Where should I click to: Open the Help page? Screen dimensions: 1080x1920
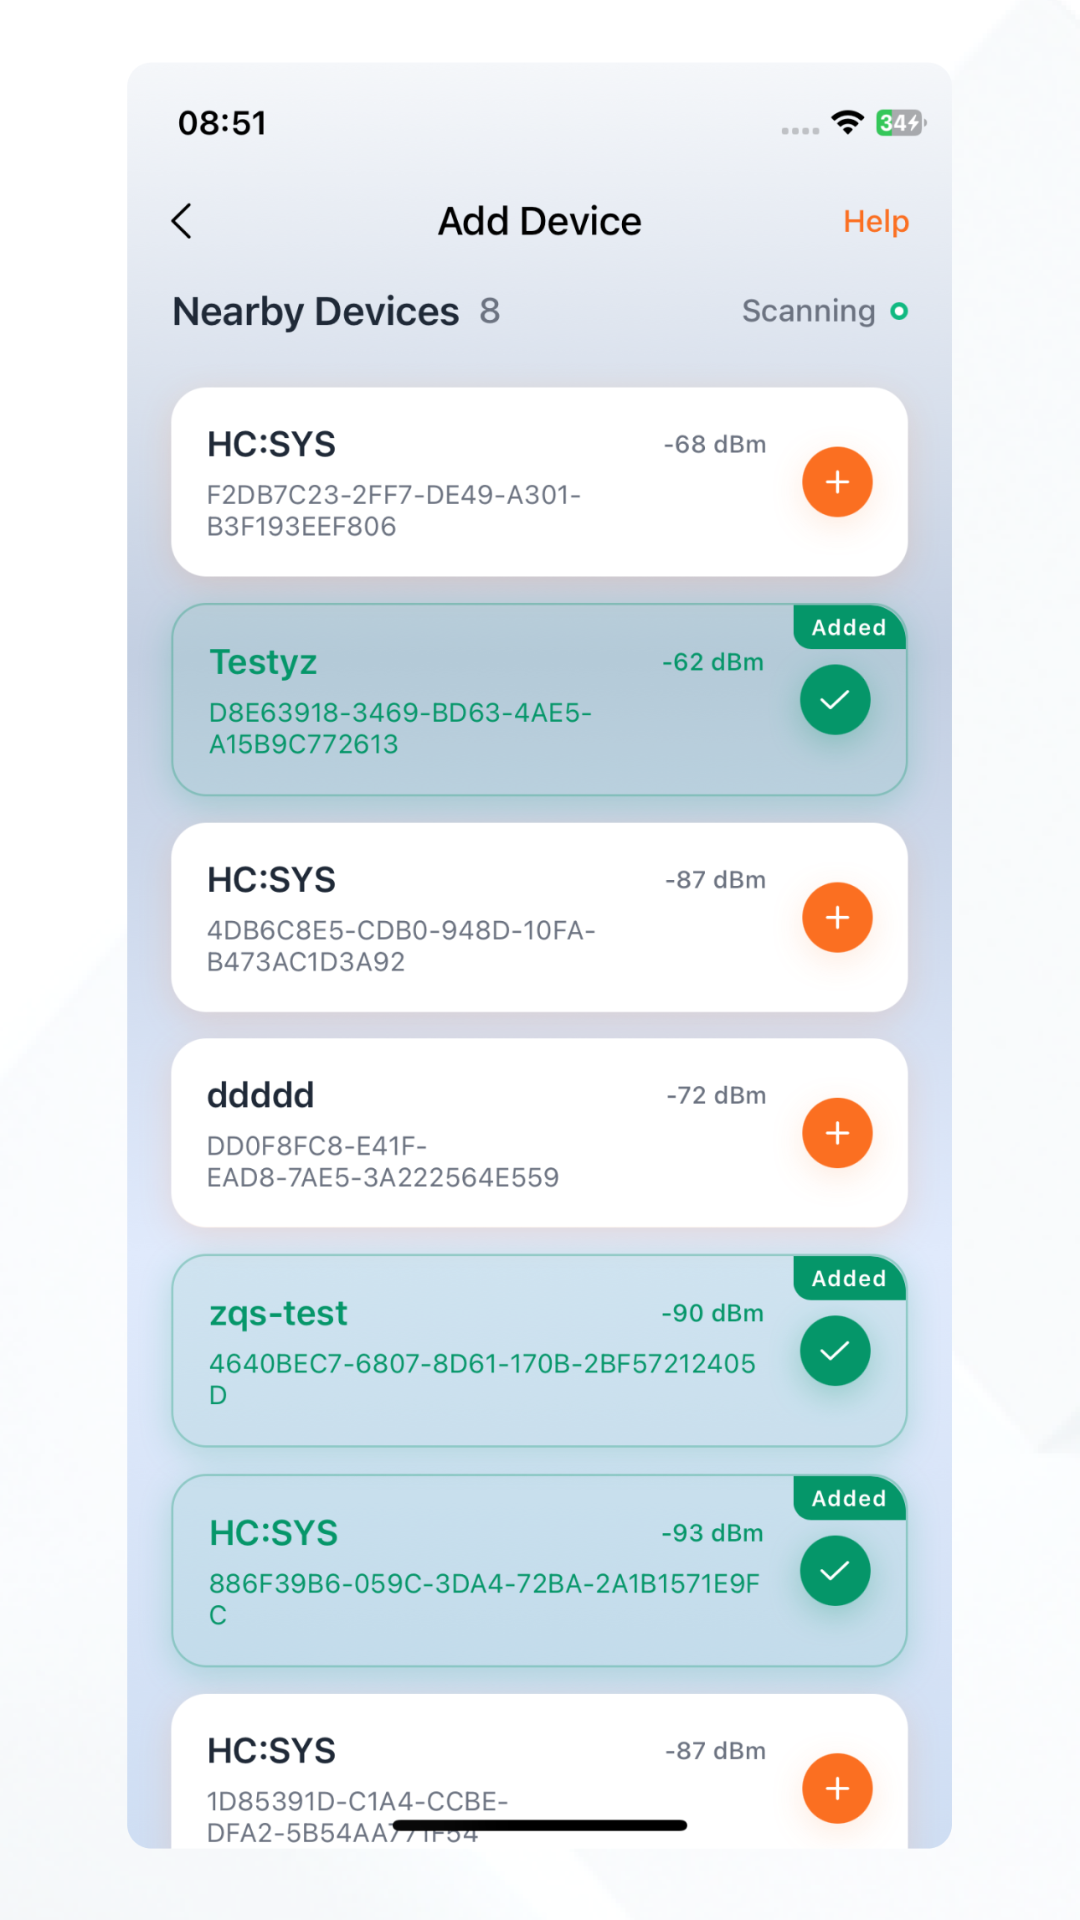[875, 221]
